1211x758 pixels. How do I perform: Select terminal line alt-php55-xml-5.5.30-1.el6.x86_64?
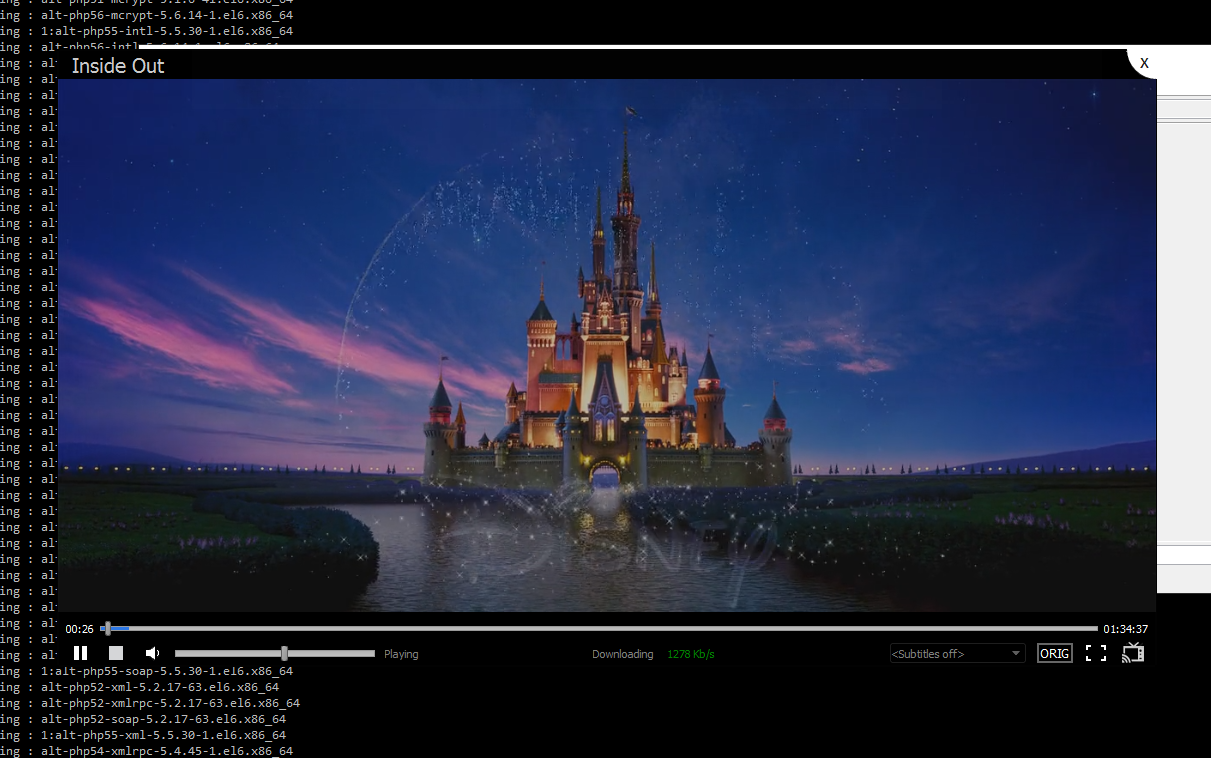pyautogui.click(x=163, y=735)
